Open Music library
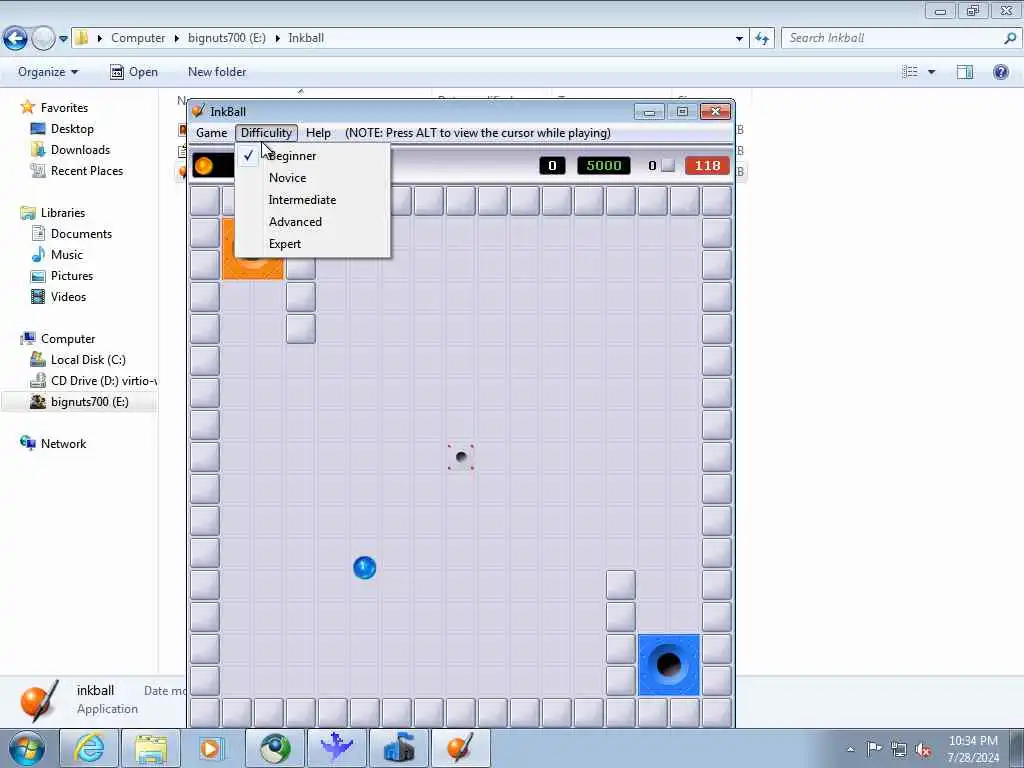The height and width of the screenshot is (768, 1024). 67,255
